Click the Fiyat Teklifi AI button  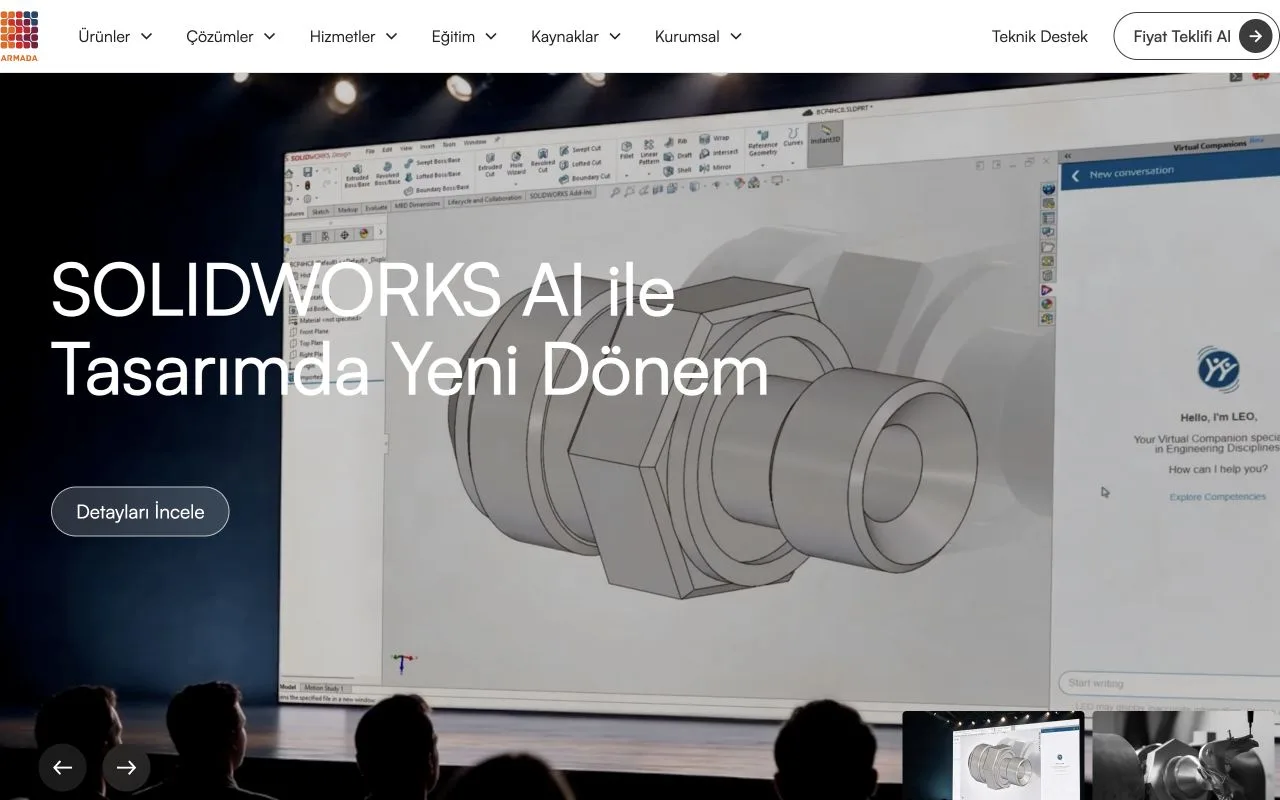coord(1196,36)
